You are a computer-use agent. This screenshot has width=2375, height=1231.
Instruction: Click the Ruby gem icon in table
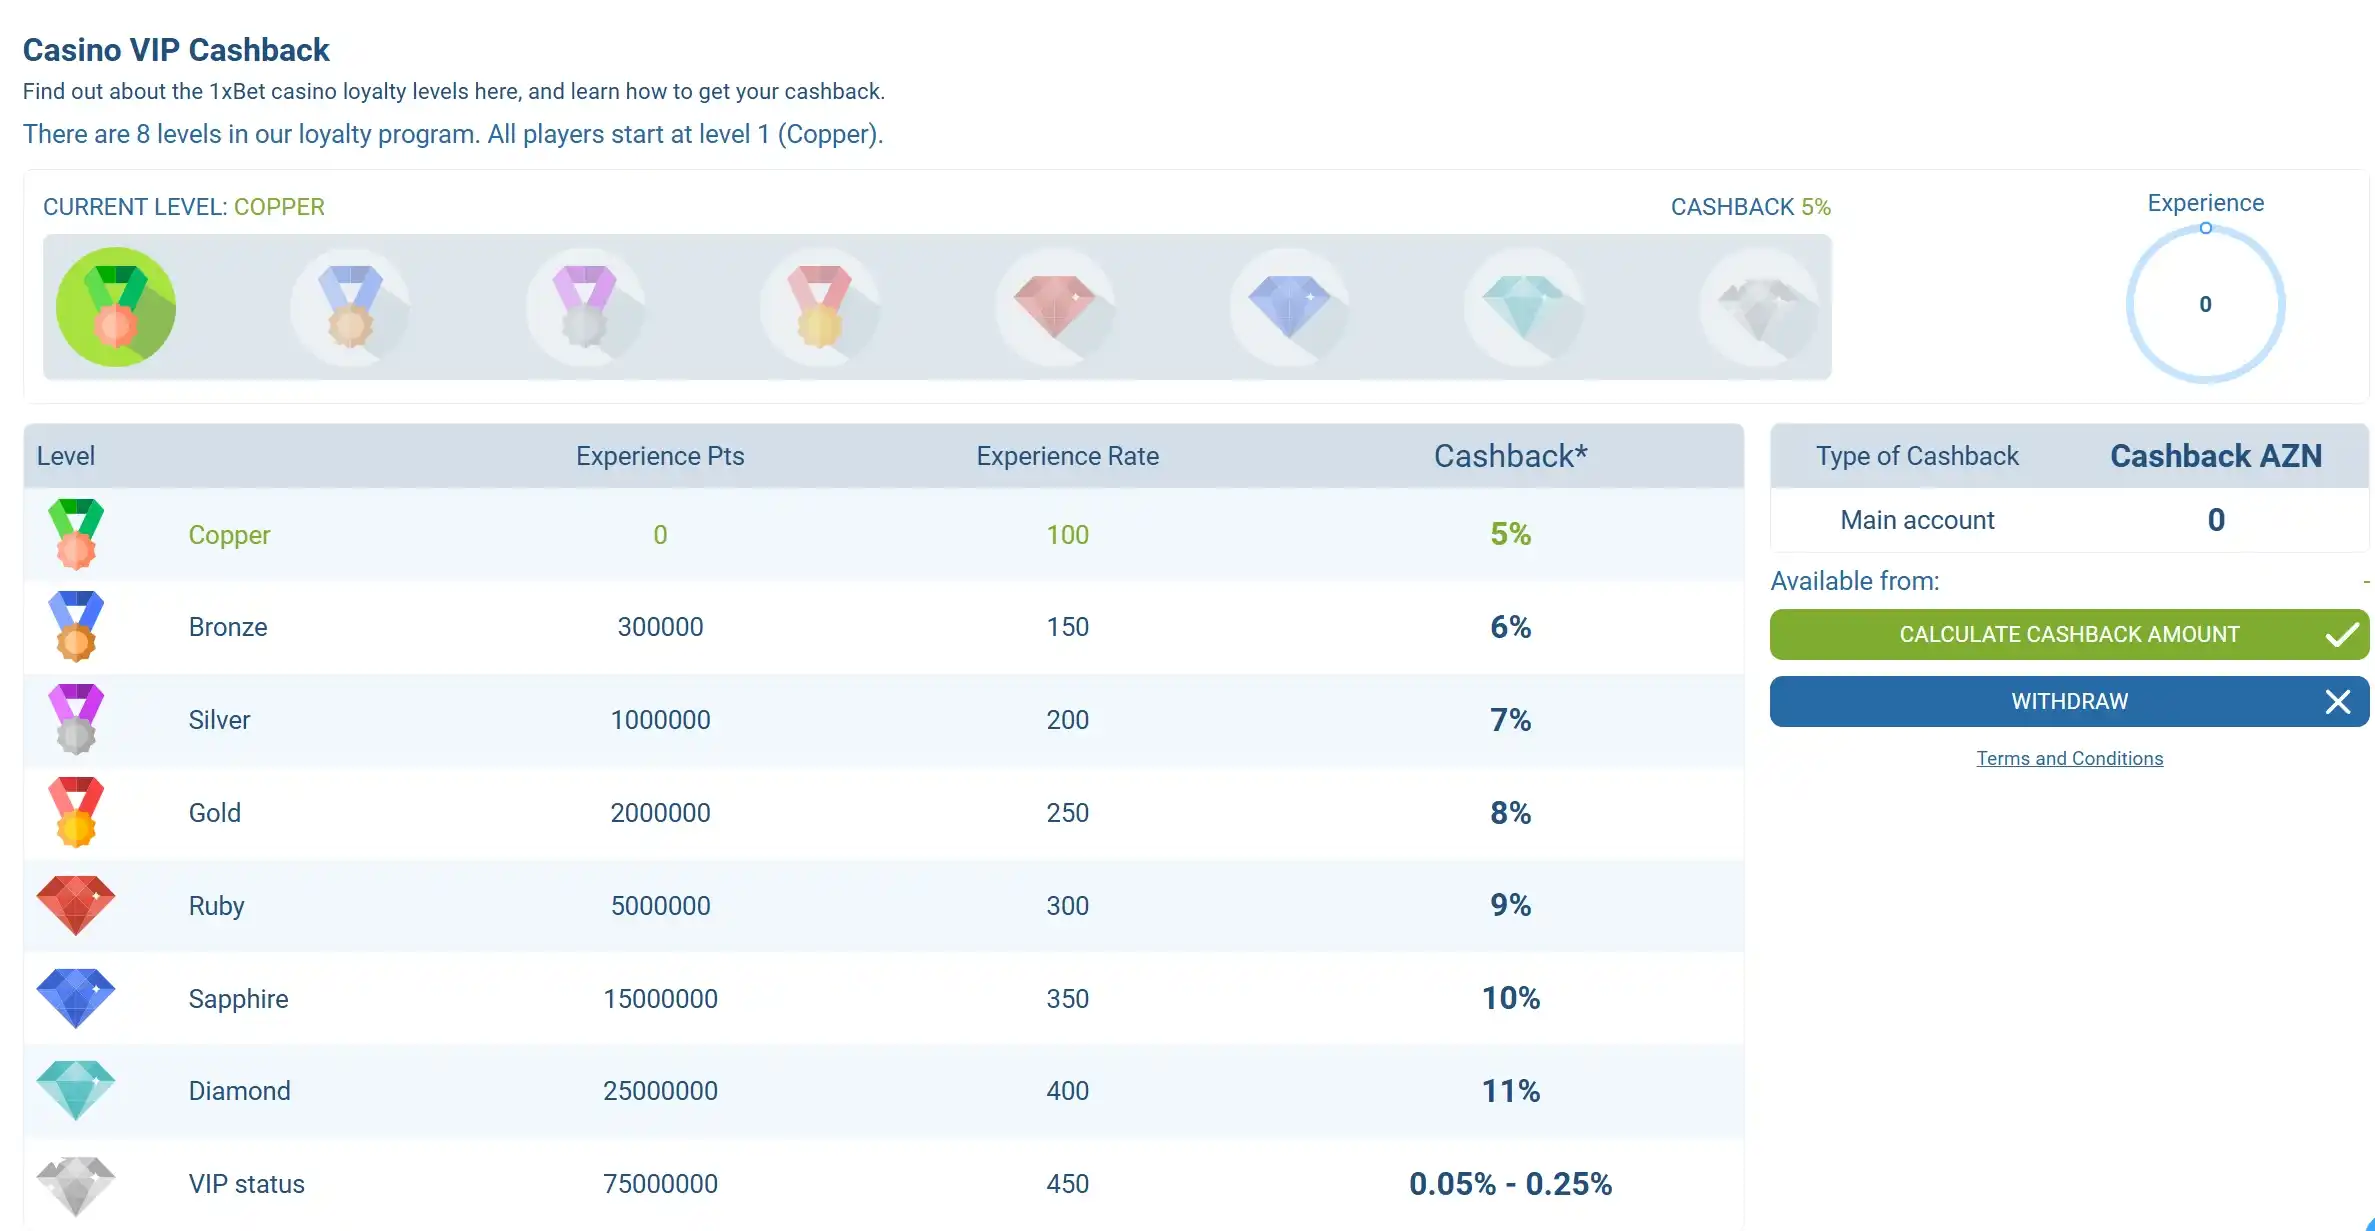[x=76, y=905]
